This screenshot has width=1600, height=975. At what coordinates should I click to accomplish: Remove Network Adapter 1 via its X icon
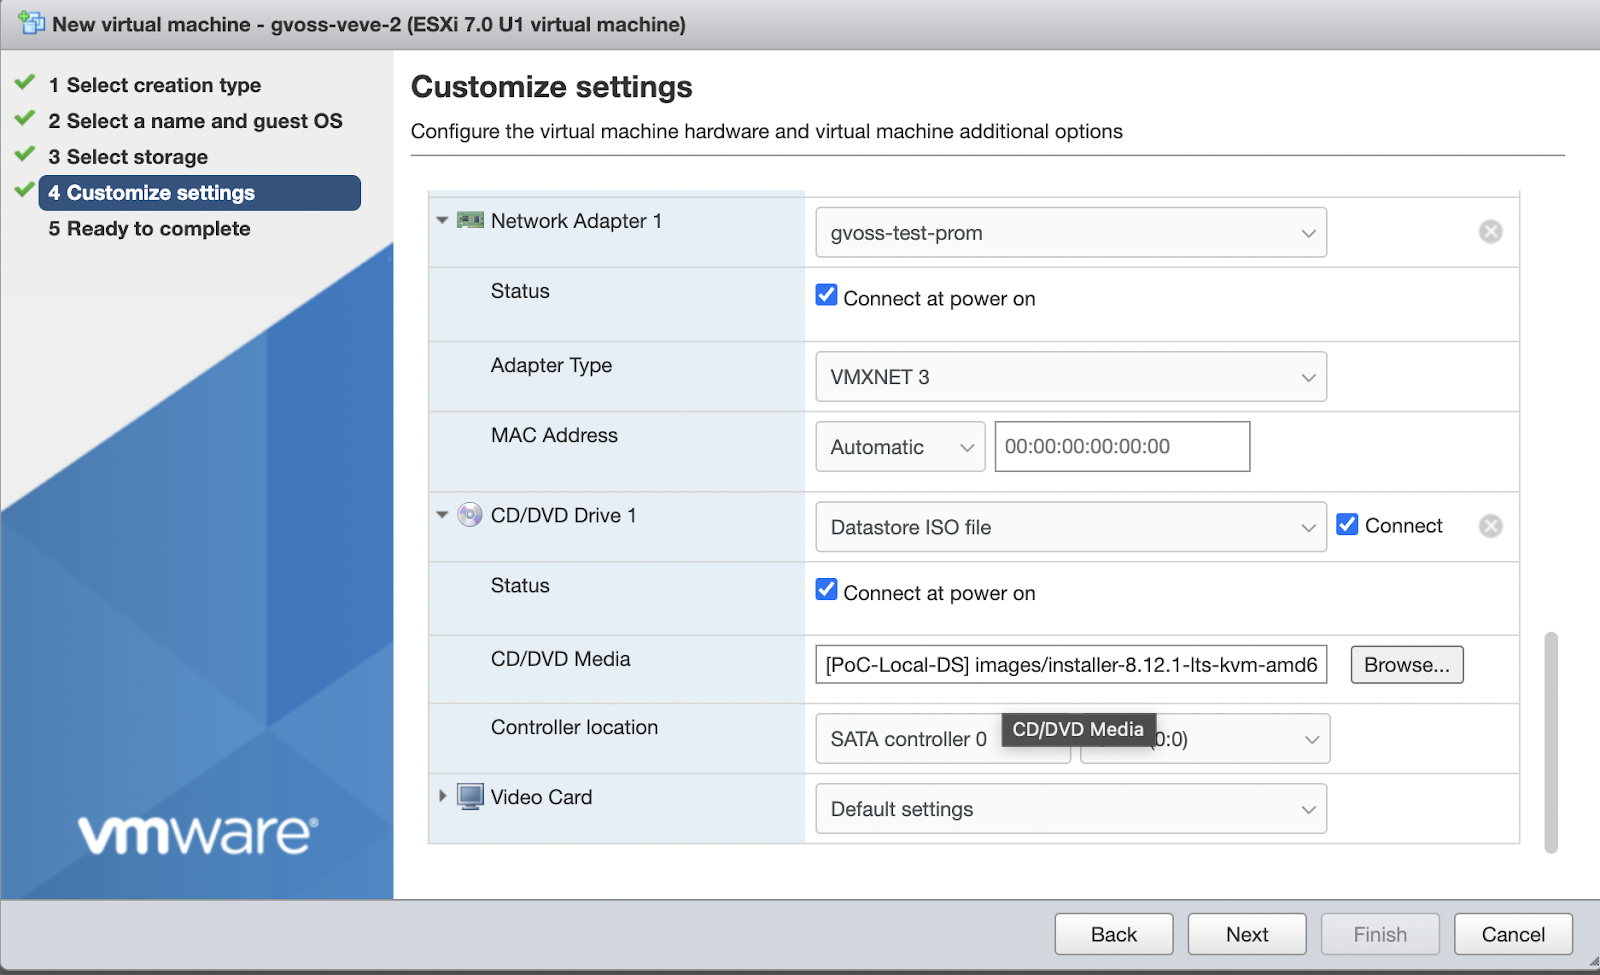[1490, 231]
